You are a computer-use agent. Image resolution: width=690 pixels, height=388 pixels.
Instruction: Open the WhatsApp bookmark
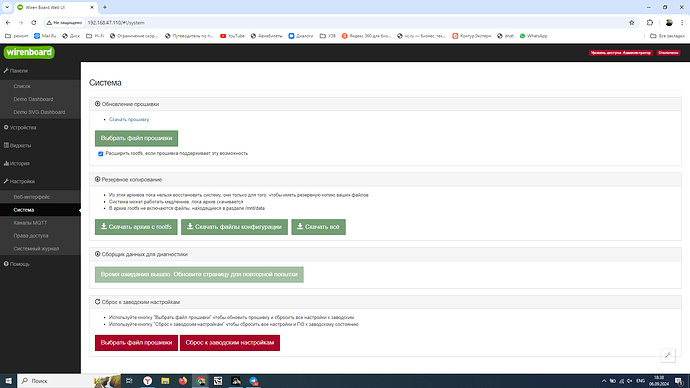[x=533, y=36]
